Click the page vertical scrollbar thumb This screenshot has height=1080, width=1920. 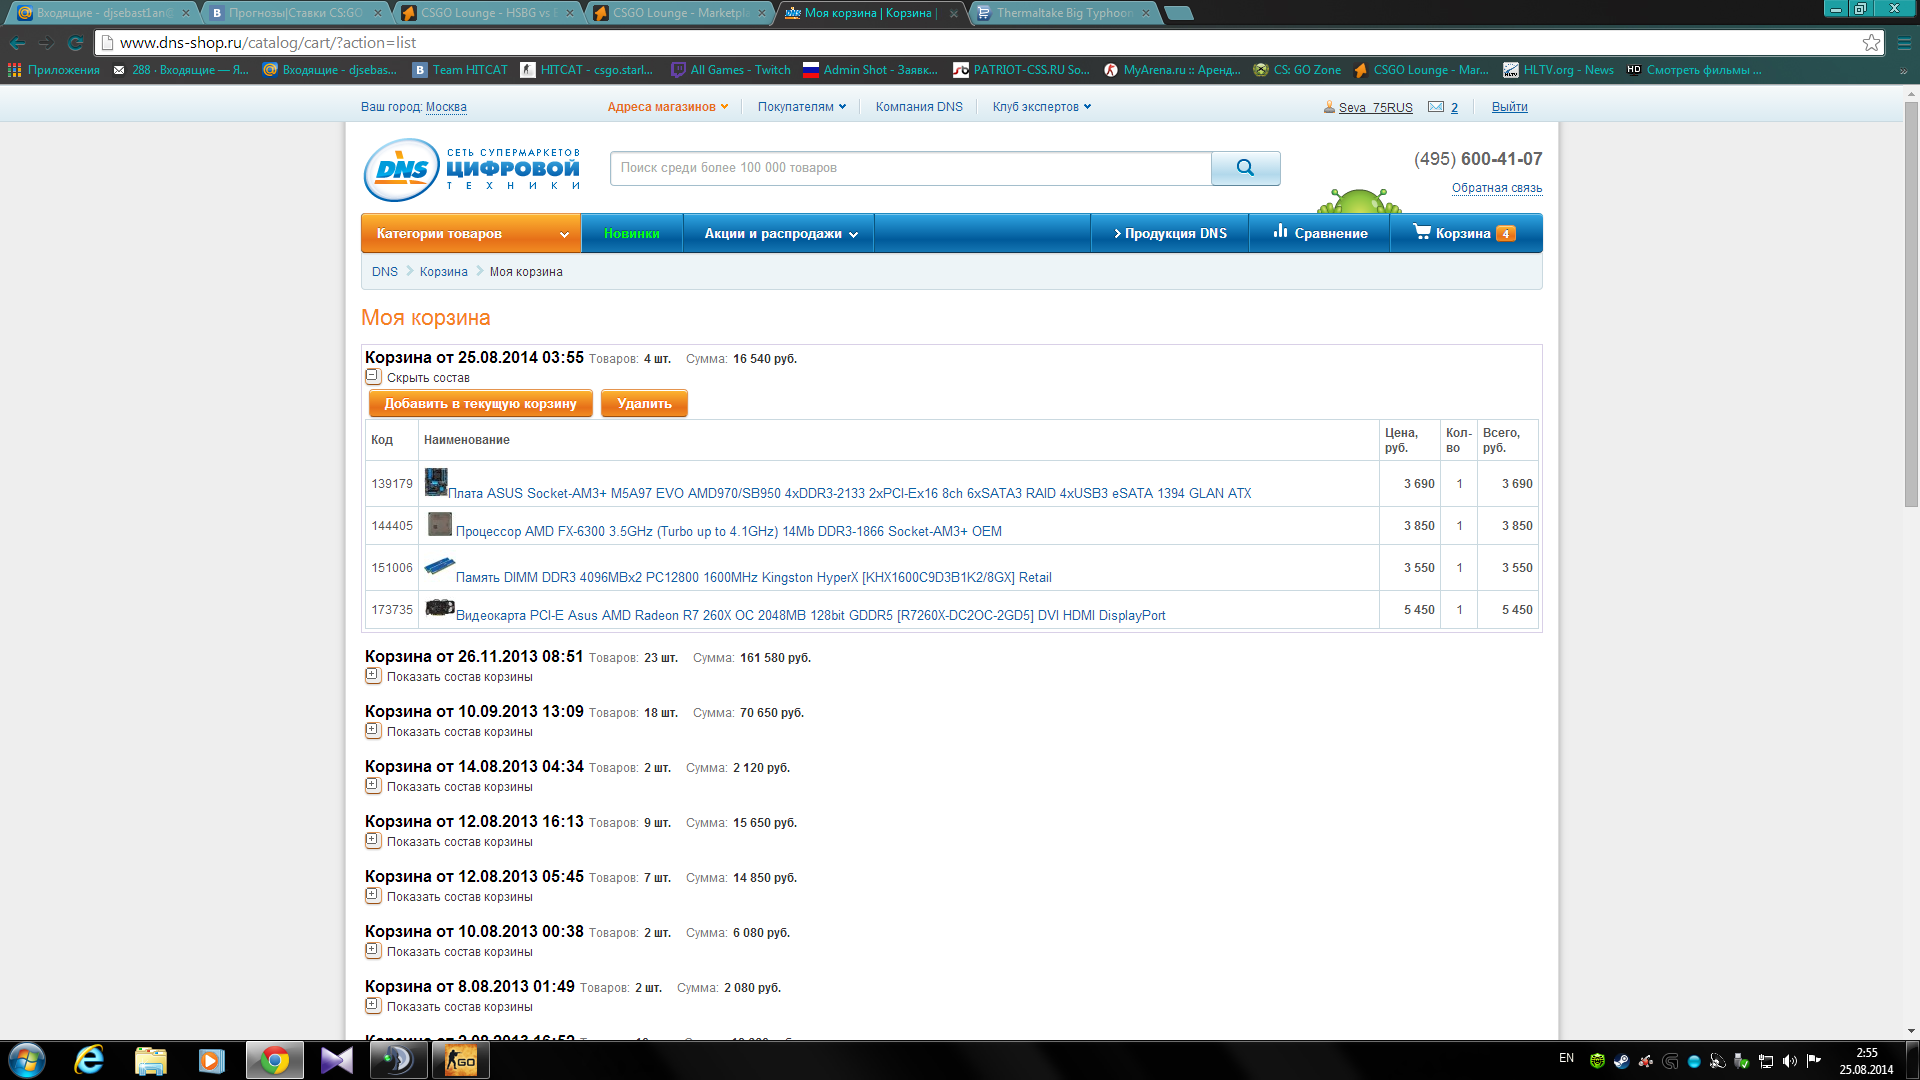pos(1911,305)
